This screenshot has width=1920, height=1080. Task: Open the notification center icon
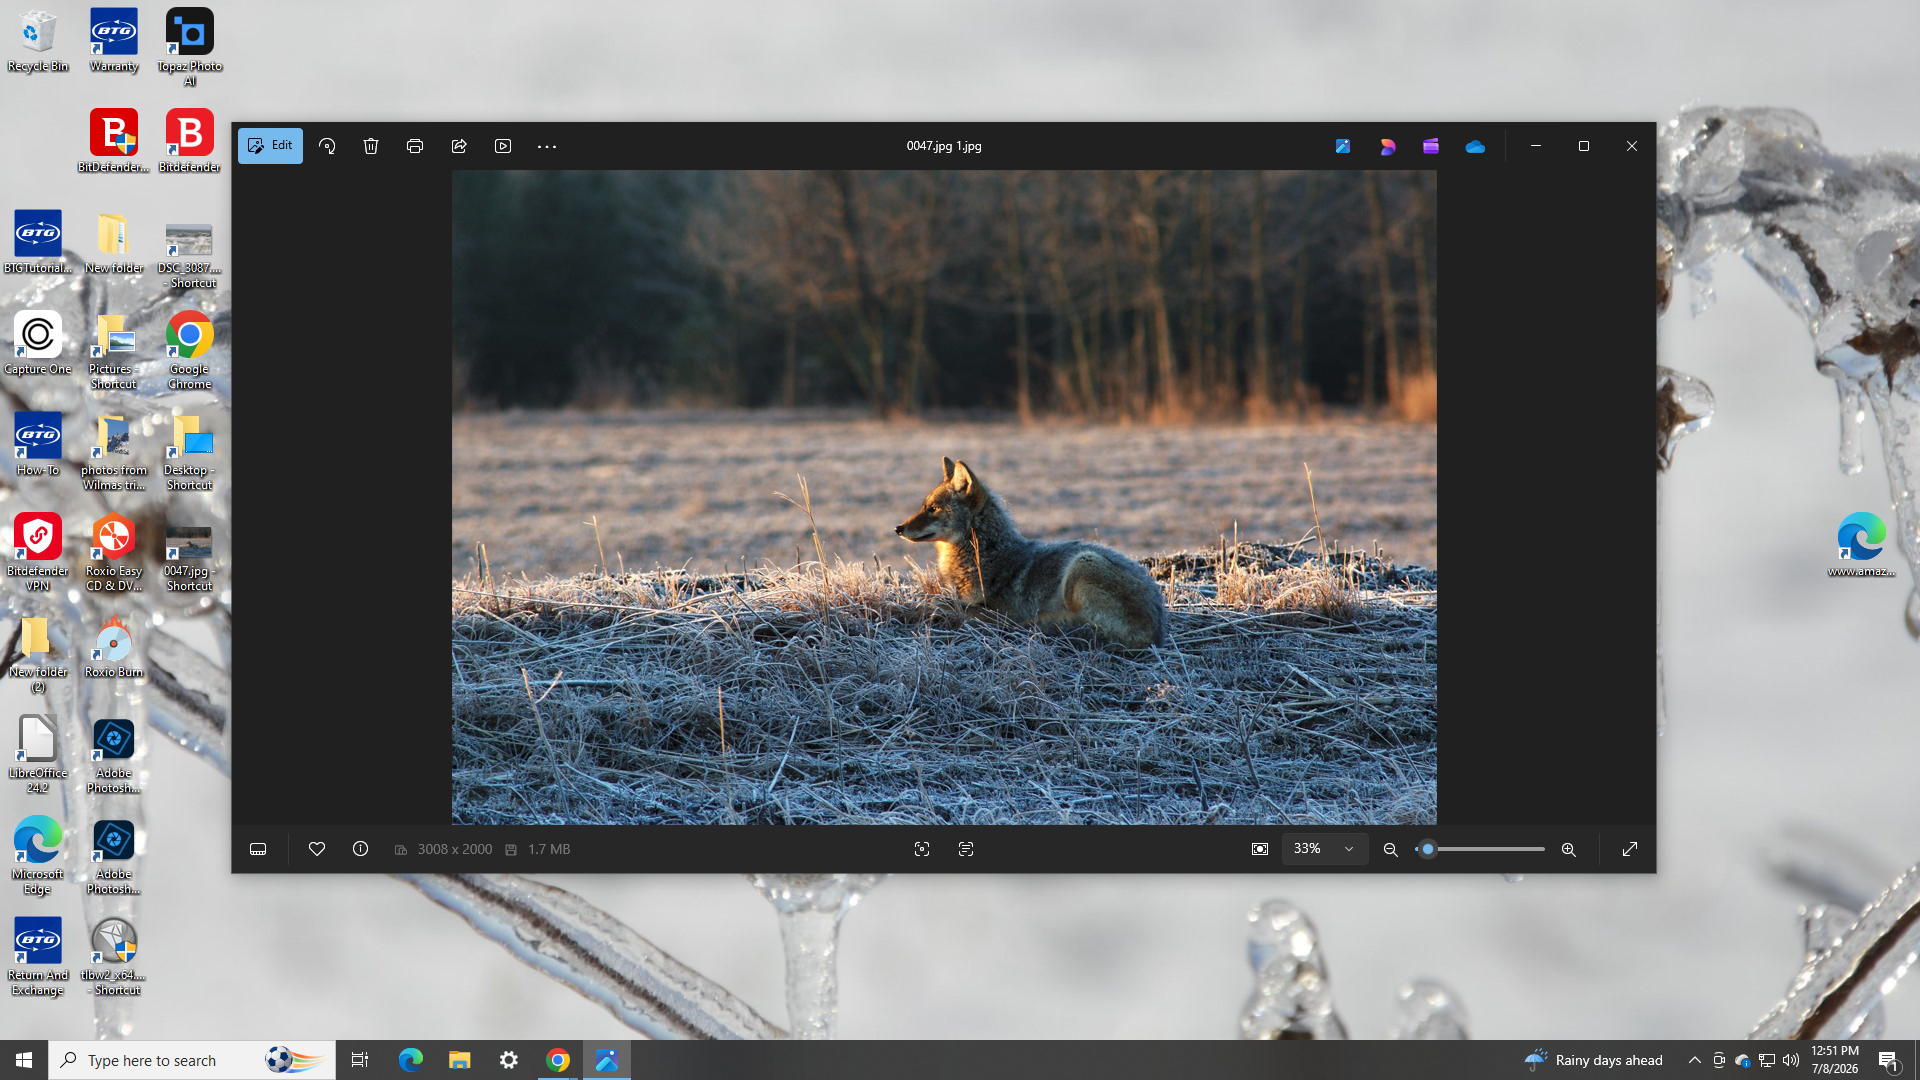pyautogui.click(x=1888, y=1060)
